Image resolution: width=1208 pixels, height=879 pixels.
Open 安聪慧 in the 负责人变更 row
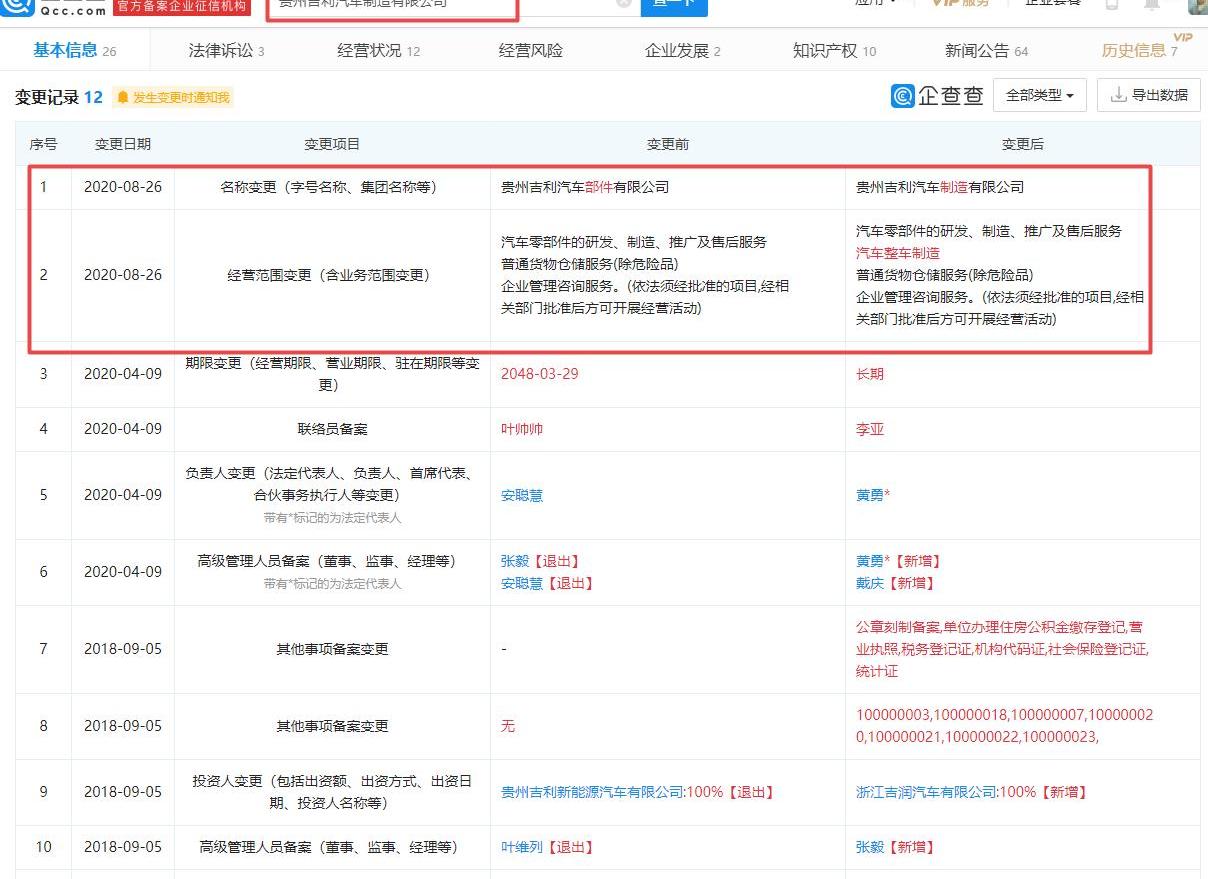coord(522,495)
